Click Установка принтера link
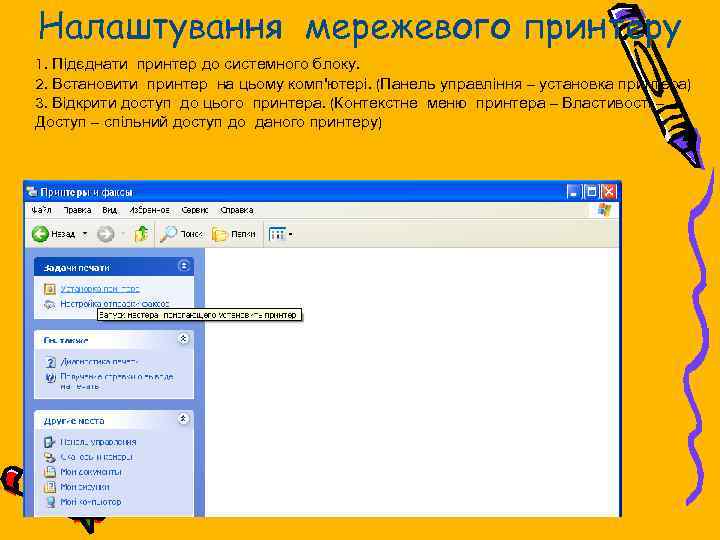 pyautogui.click(x=100, y=289)
